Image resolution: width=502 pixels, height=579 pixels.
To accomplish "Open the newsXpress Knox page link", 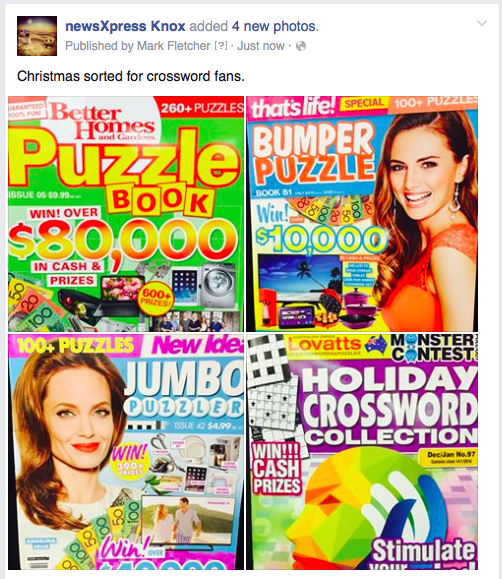I will click(125, 26).
